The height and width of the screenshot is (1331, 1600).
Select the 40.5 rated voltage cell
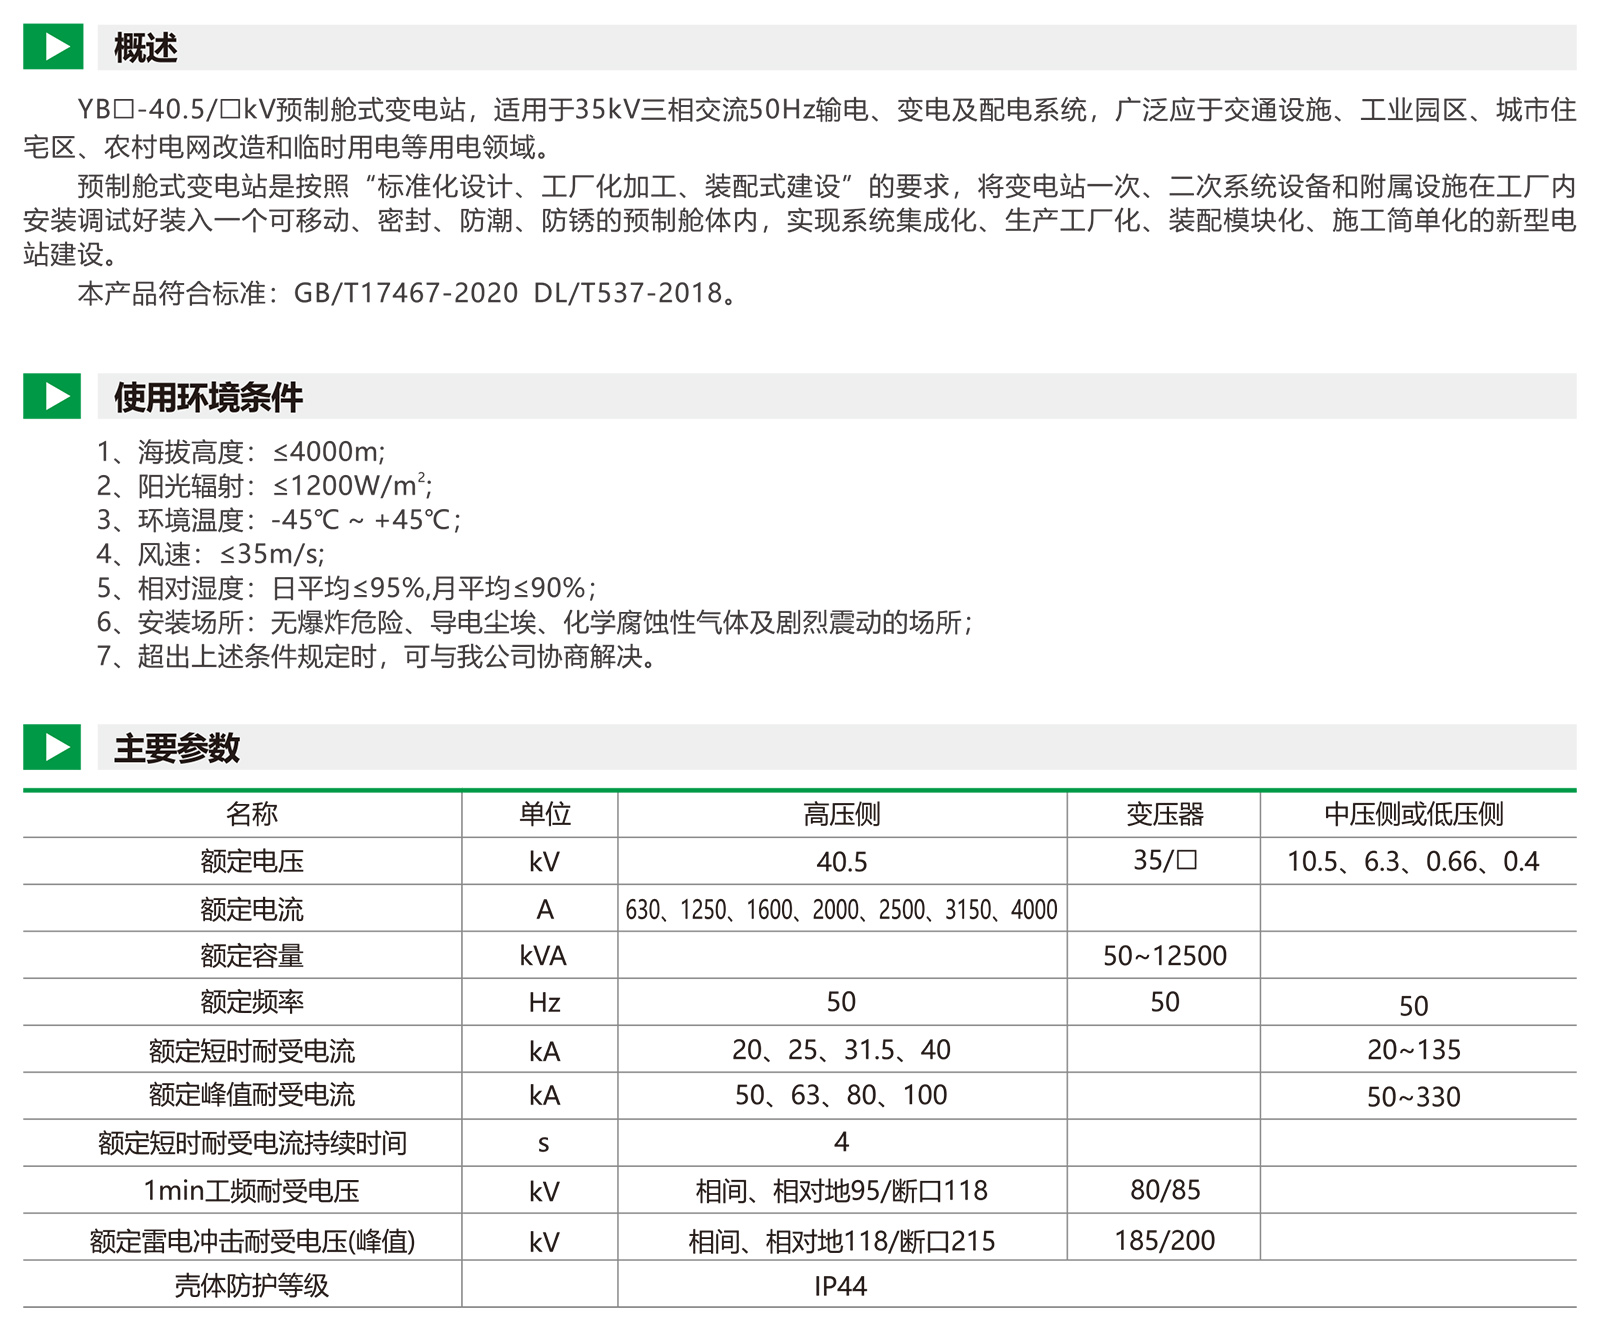841,862
